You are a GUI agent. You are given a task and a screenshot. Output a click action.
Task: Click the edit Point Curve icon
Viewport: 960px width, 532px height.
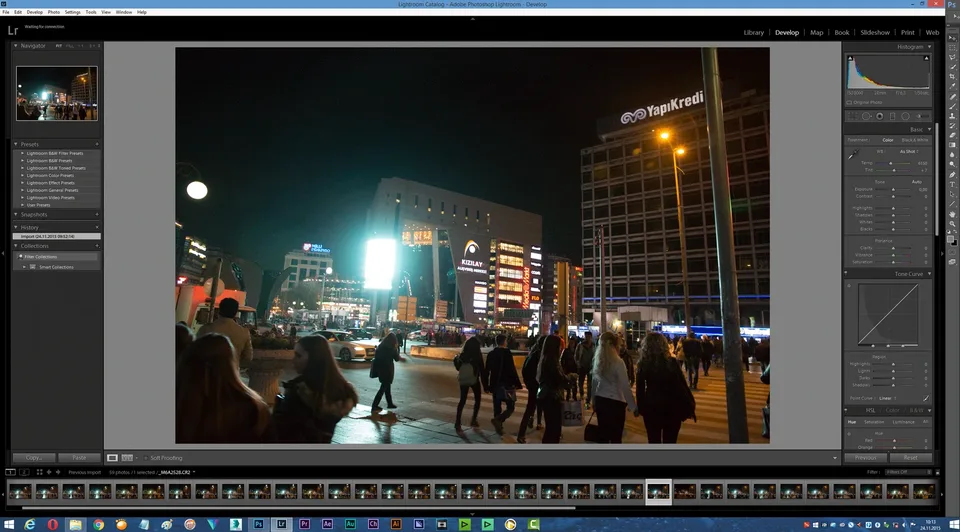point(926,398)
